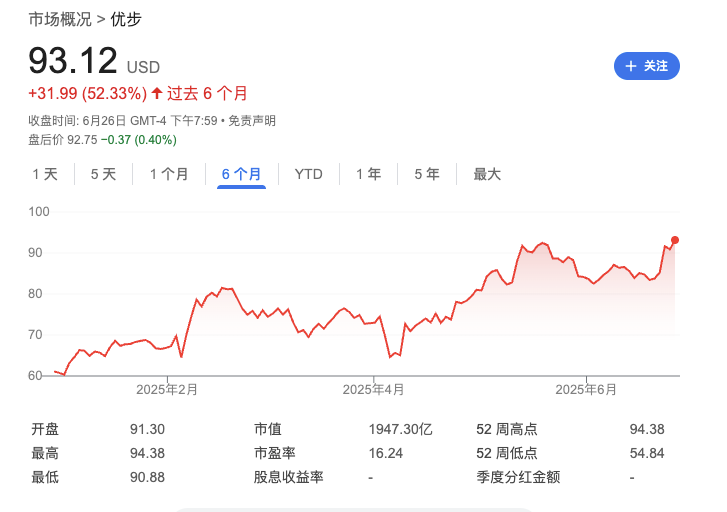This screenshot has height=512, width=727.
Task: Select the 5 天 time range tab
Action: pyautogui.click(x=103, y=174)
